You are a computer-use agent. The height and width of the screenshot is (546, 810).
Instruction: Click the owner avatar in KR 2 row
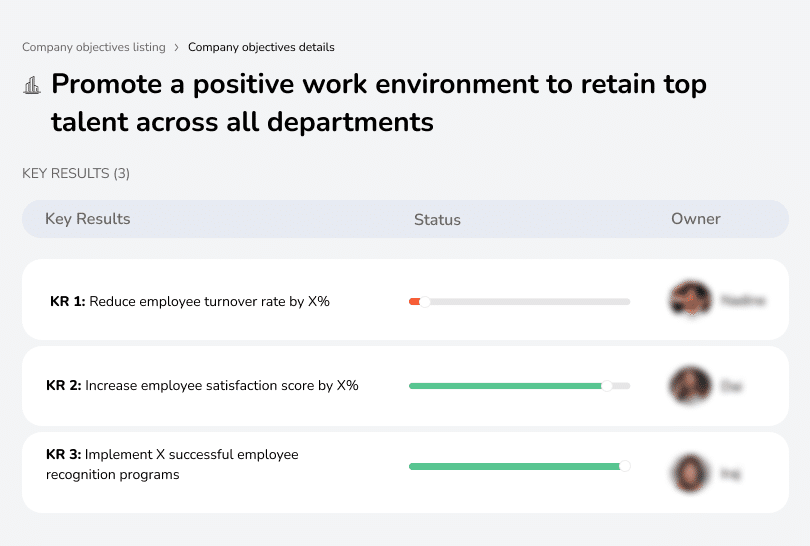tap(690, 385)
